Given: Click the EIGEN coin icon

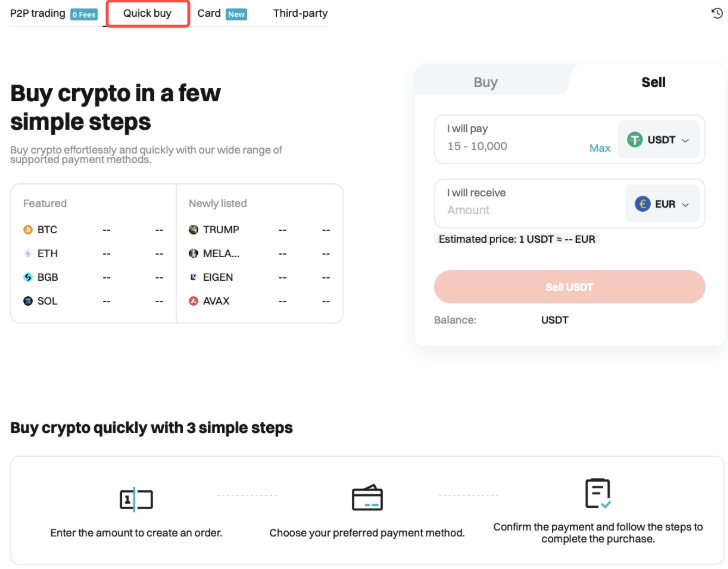Looking at the screenshot, I should [194, 277].
